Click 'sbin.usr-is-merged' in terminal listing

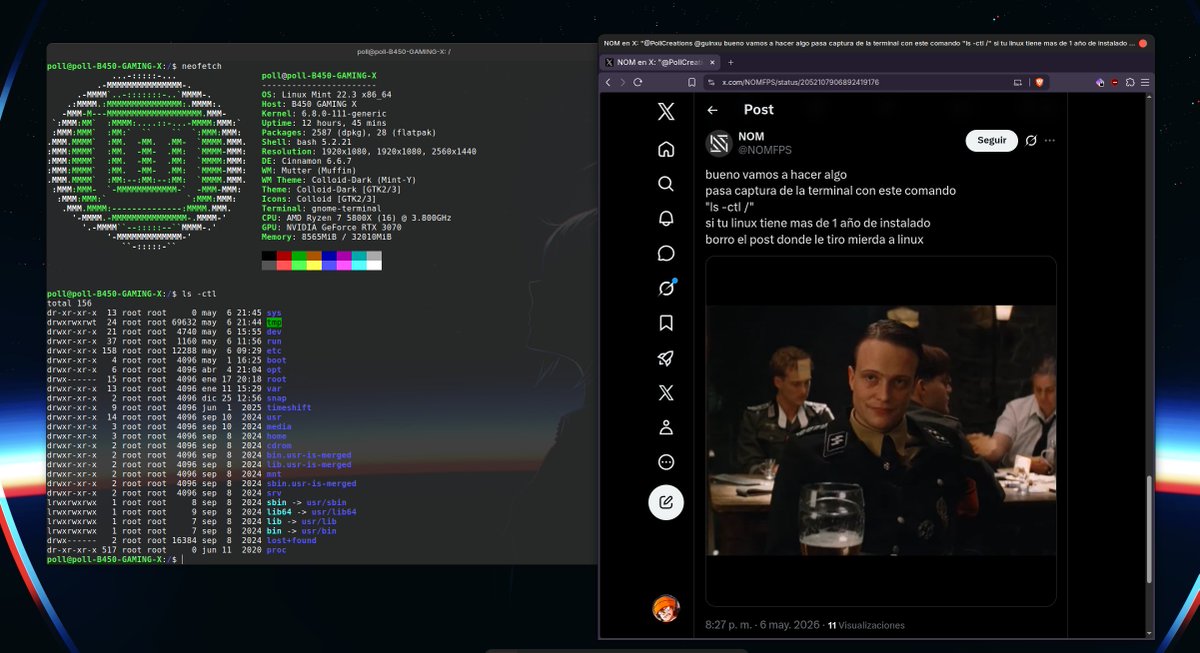pyautogui.click(x=312, y=483)
